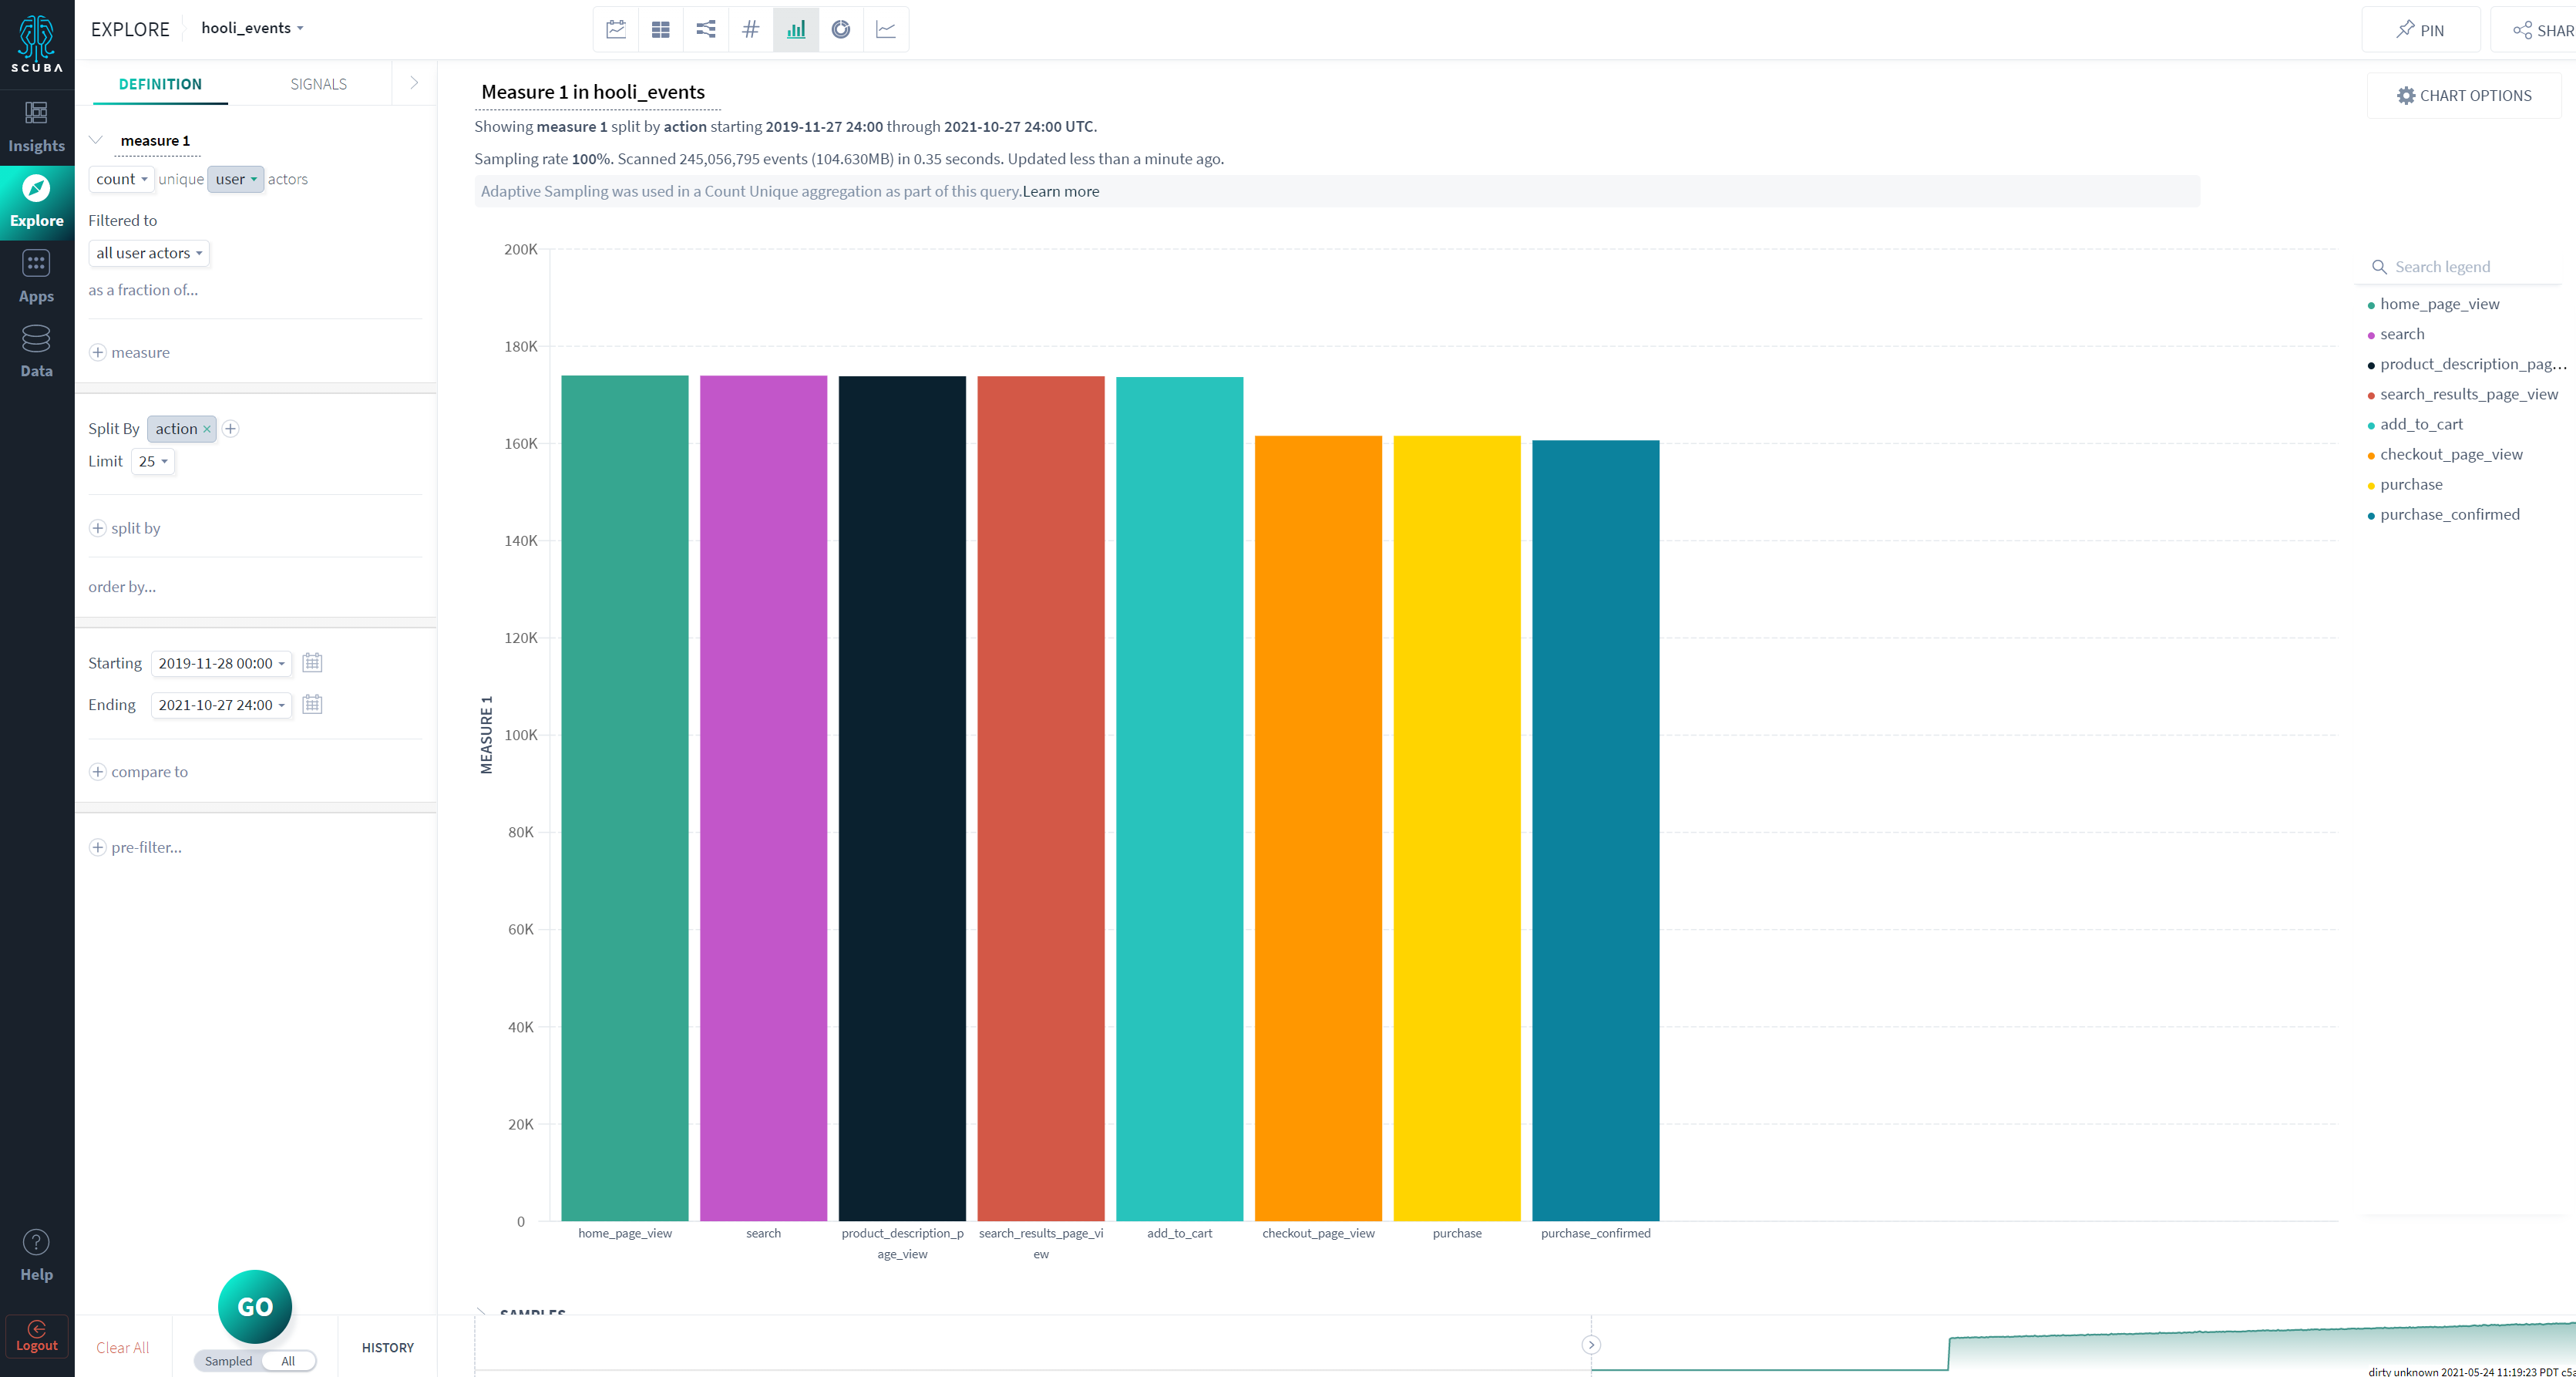
Task: Click plus icon next to action chip
Action: tap(230, 429)
